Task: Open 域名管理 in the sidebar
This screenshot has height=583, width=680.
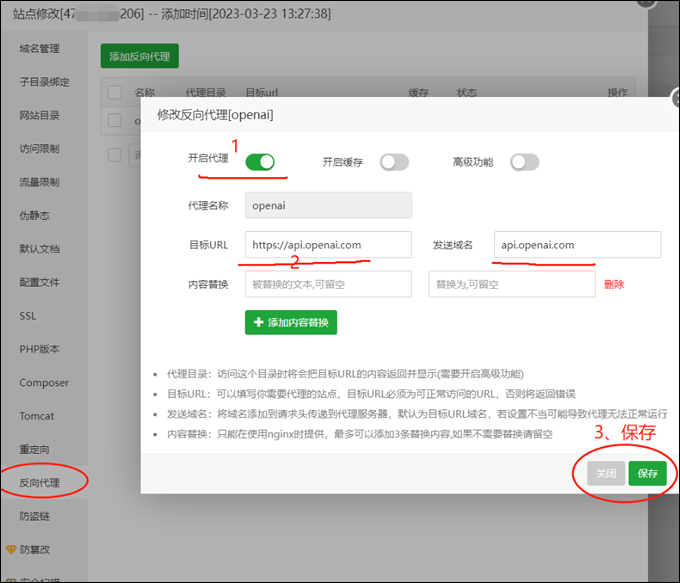Action: pyautogui.click(x=39, y=48)
